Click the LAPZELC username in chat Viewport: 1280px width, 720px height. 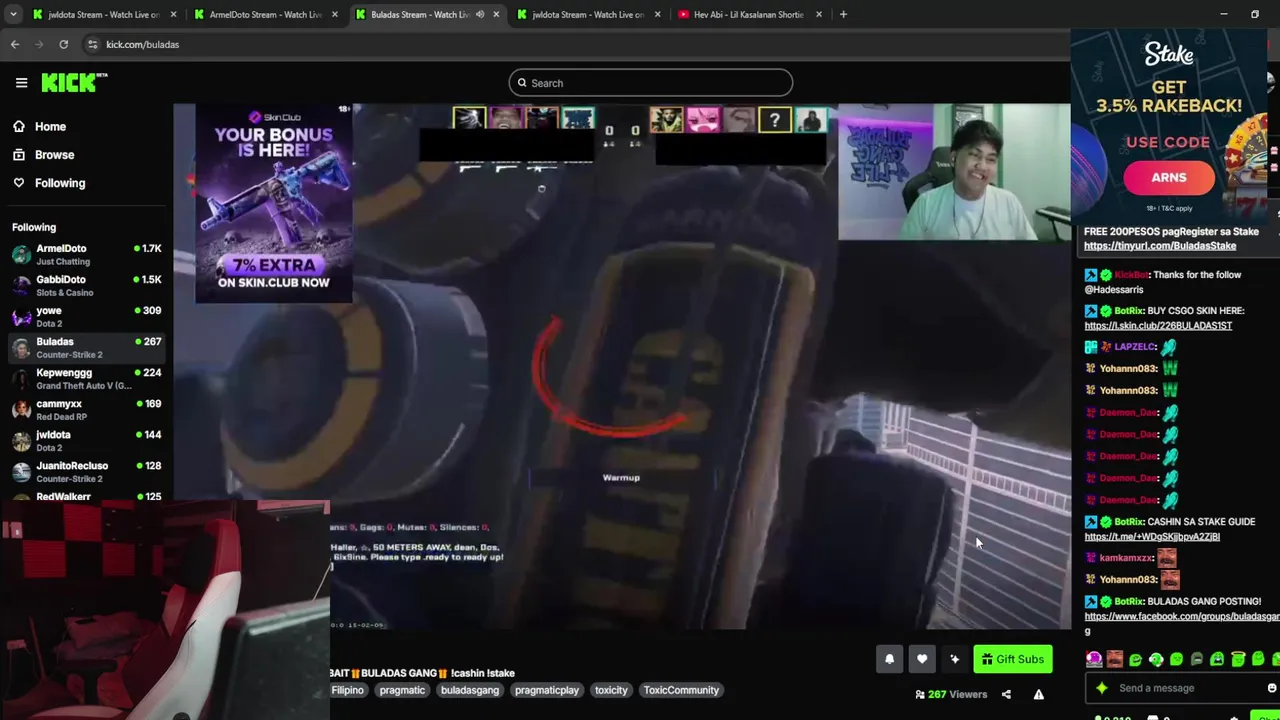pos(1135,347)
